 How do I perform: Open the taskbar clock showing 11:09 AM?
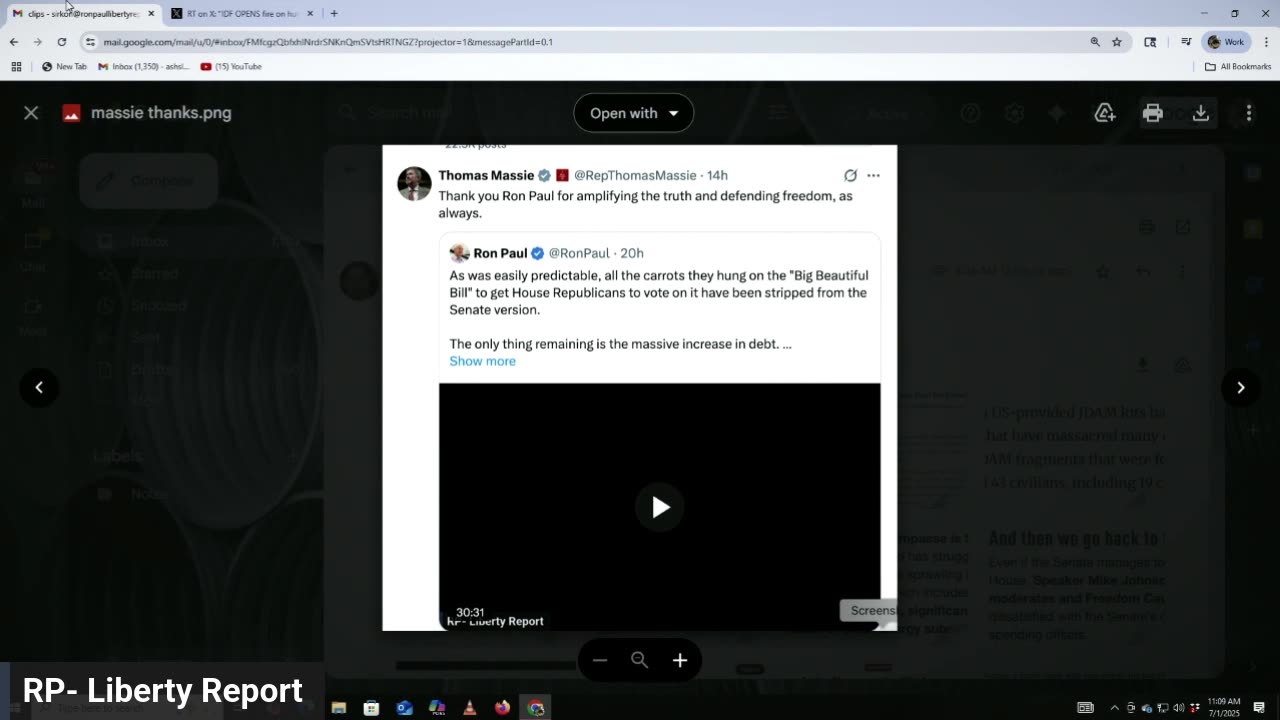(x=1223, y=708)
